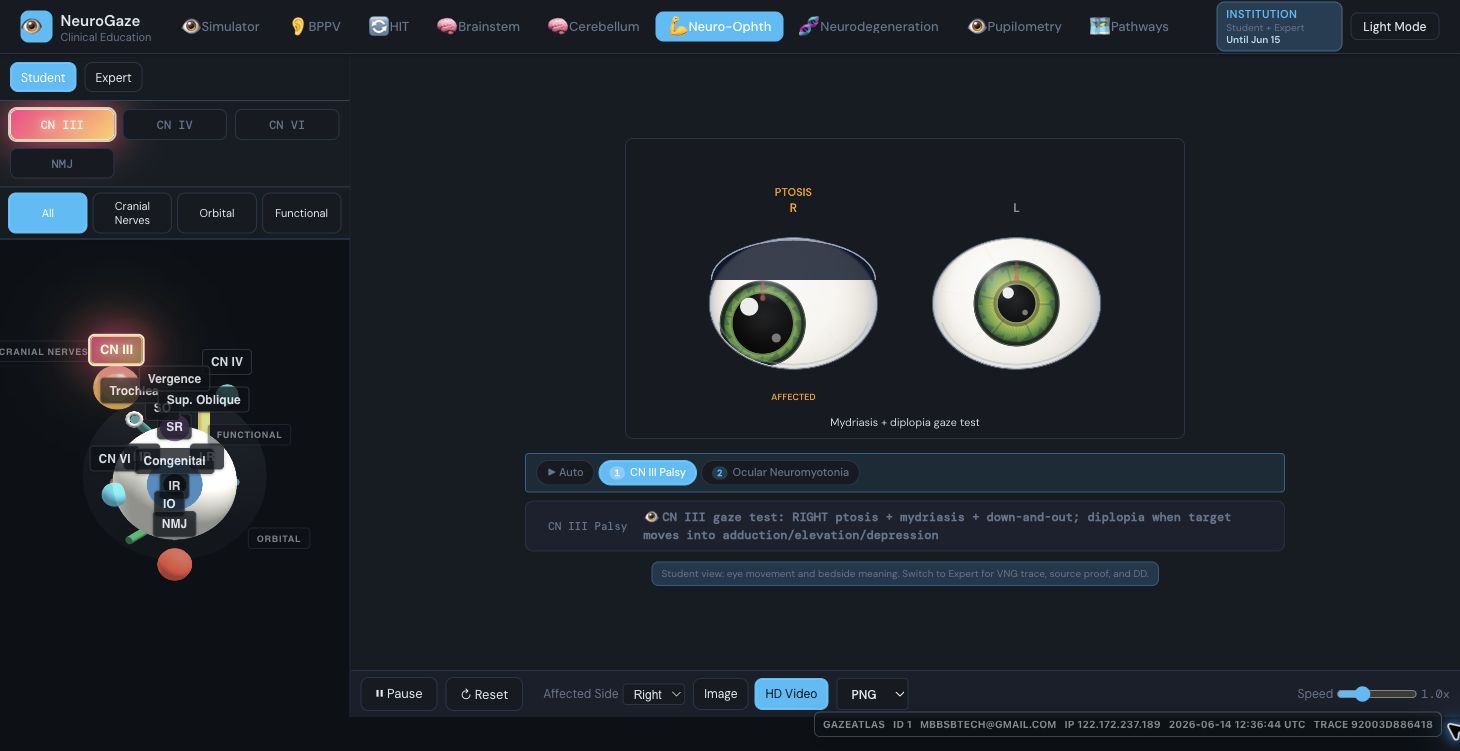Toggle Light Mode
This screenshot has width=1460, height=751.
(1394, 26)
